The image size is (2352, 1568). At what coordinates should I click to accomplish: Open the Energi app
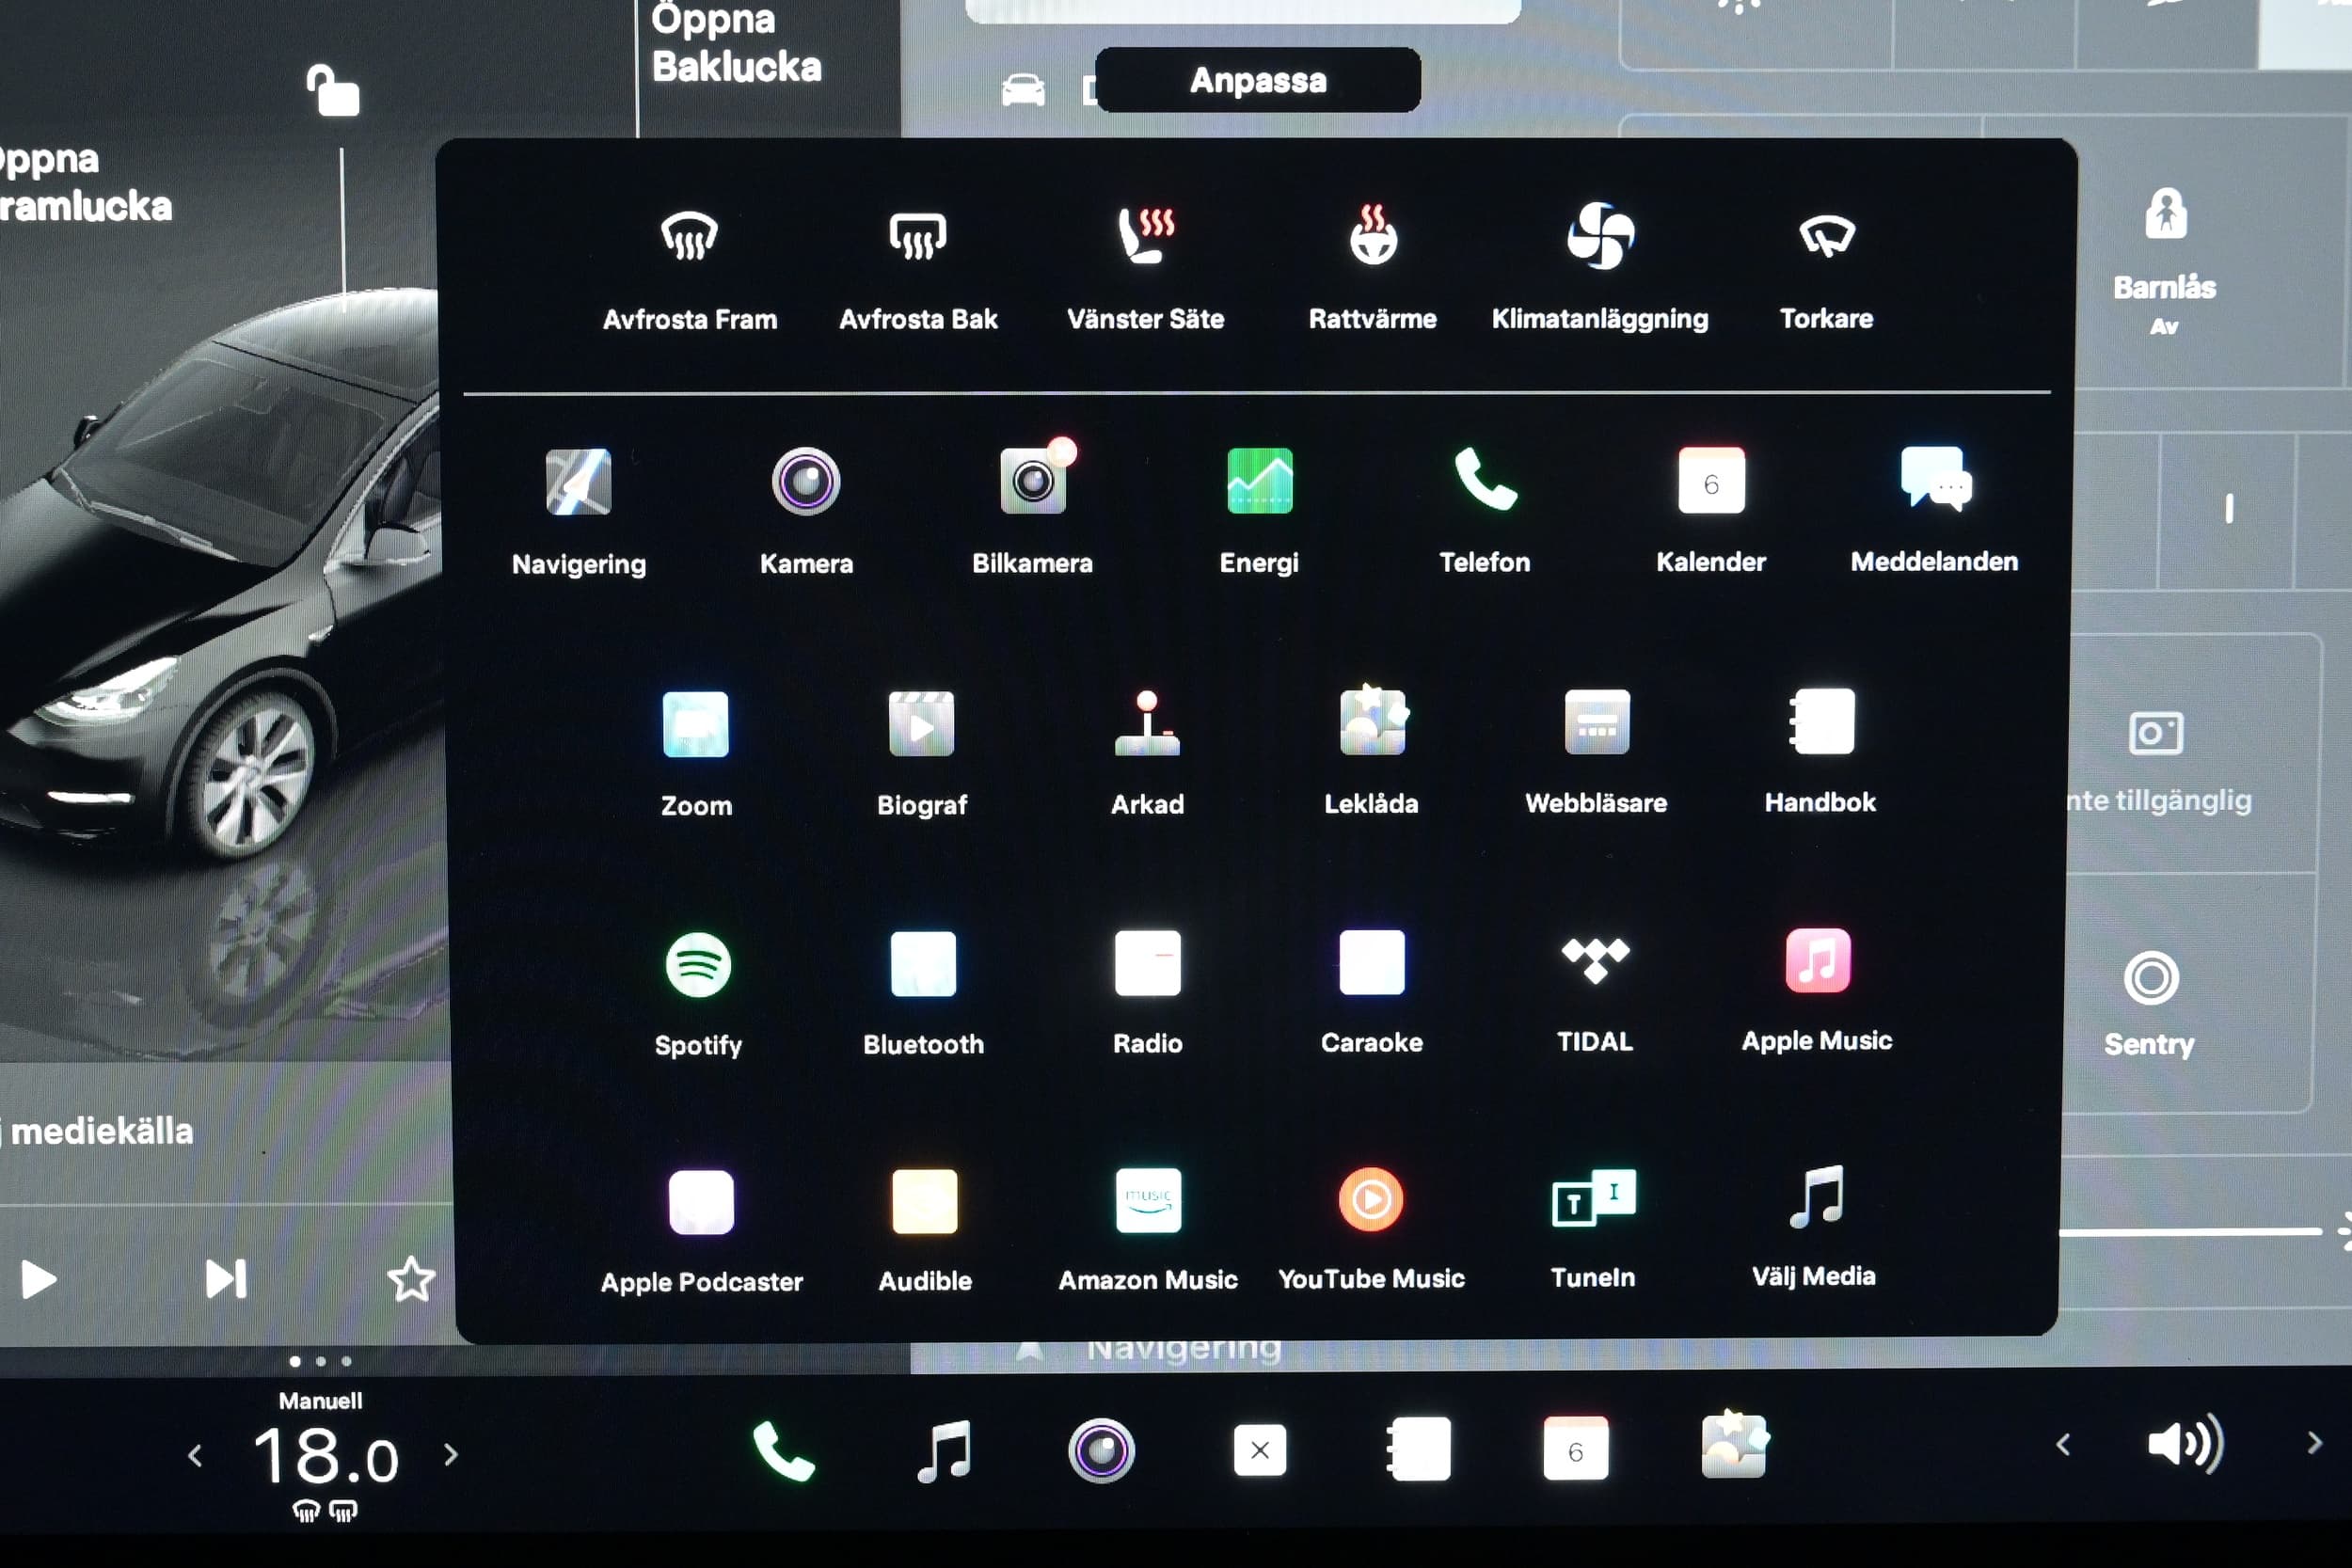(x=1259, y=510)
